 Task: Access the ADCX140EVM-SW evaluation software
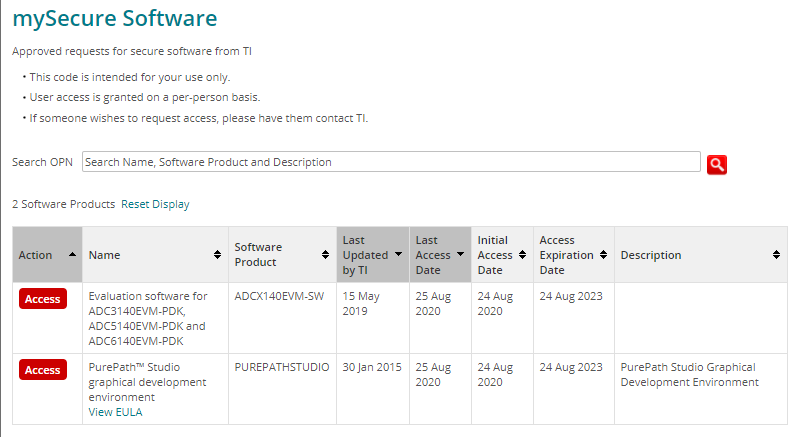tap(43, 299)
